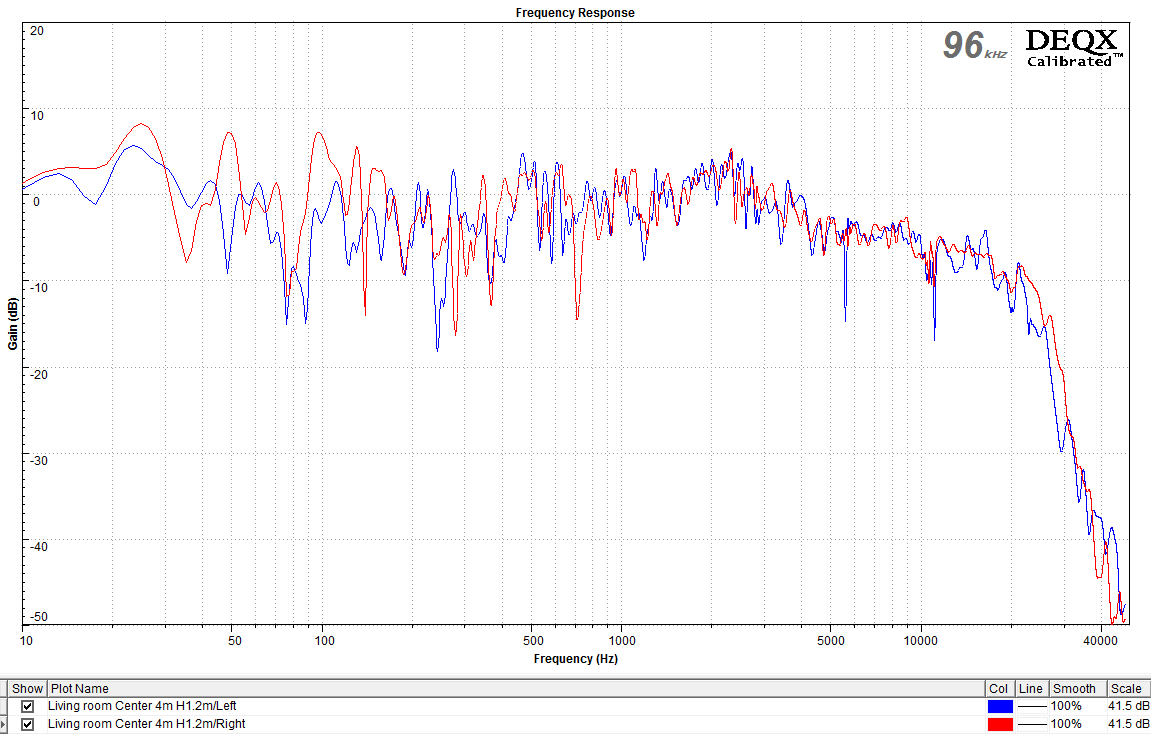This screenshot has width=1151, height=736.
Task: Click the Line column header
Action: [x=1031, y=688]
